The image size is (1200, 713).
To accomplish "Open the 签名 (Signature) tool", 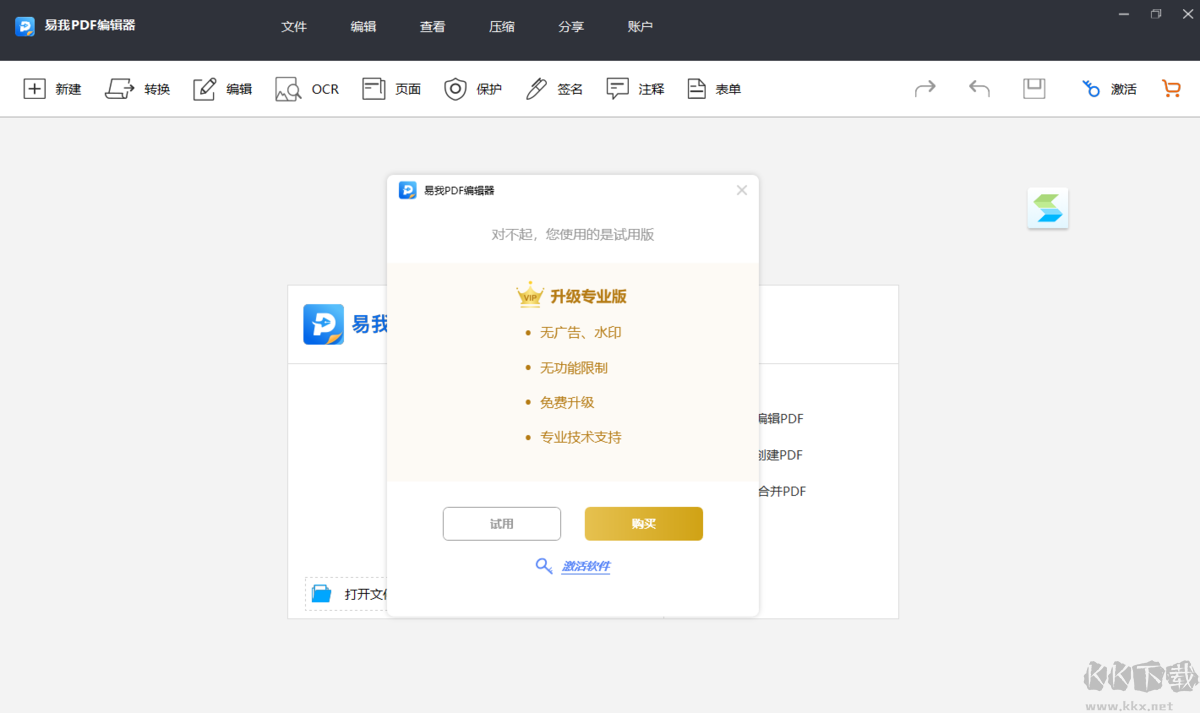I will click(553, 88).
